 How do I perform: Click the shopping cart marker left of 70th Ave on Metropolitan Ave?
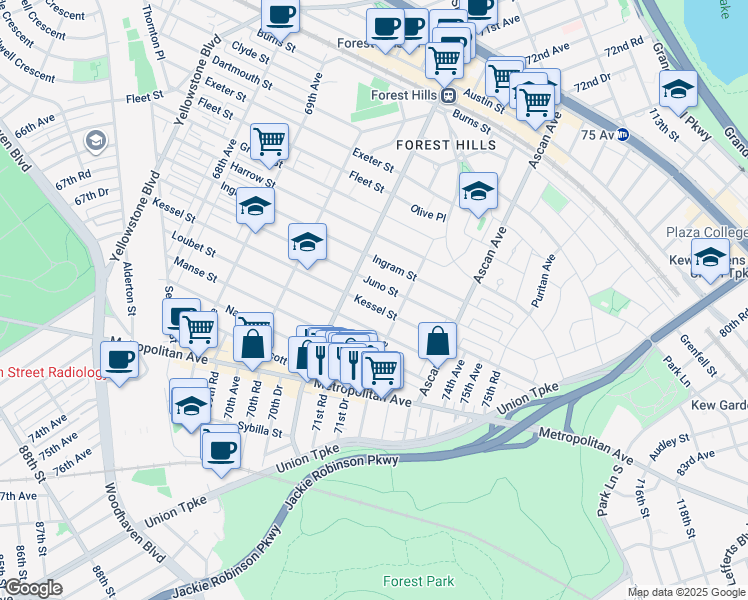199,330
